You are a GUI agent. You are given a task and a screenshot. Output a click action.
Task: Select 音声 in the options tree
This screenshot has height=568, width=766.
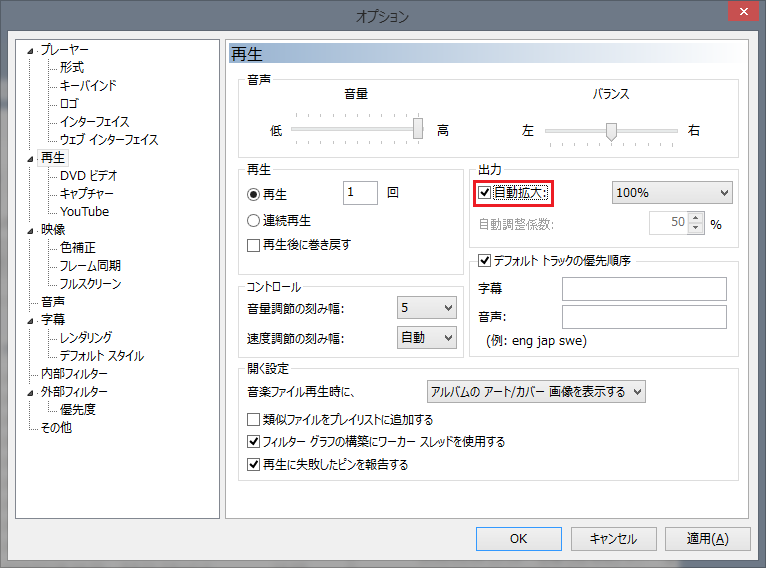pyautogui.click(x=53, y=302)
